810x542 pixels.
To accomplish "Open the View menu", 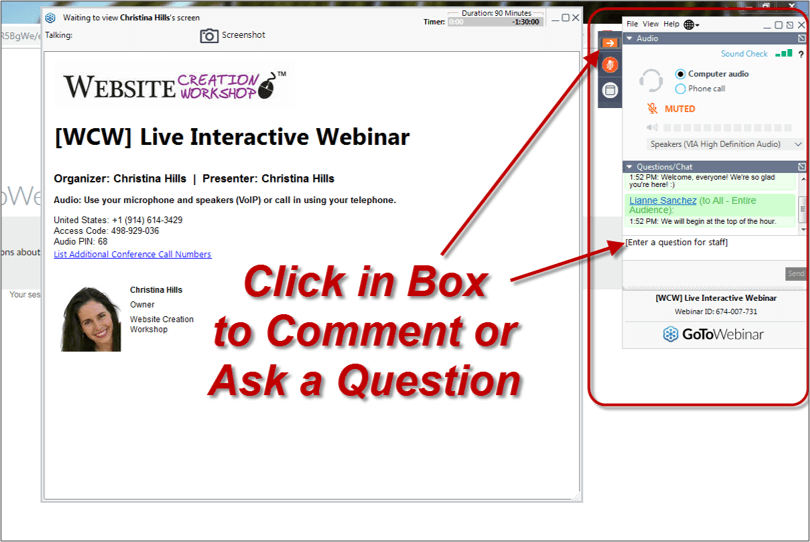I will [650, 24].
